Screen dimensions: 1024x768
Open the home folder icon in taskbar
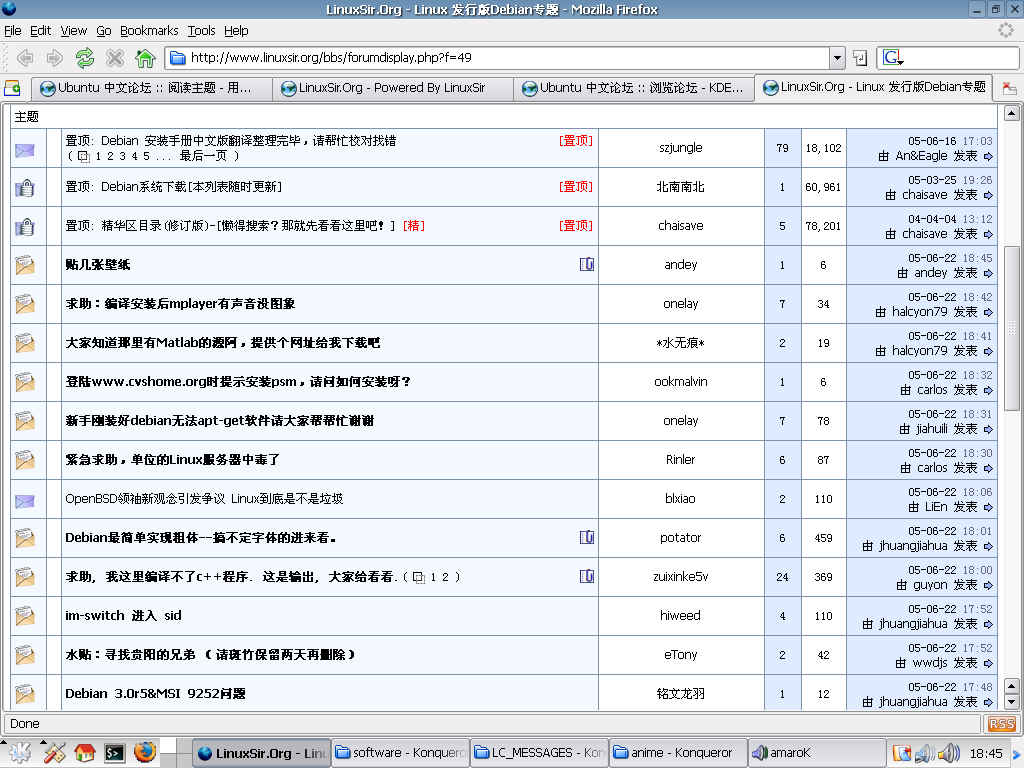tap(85, 752)
